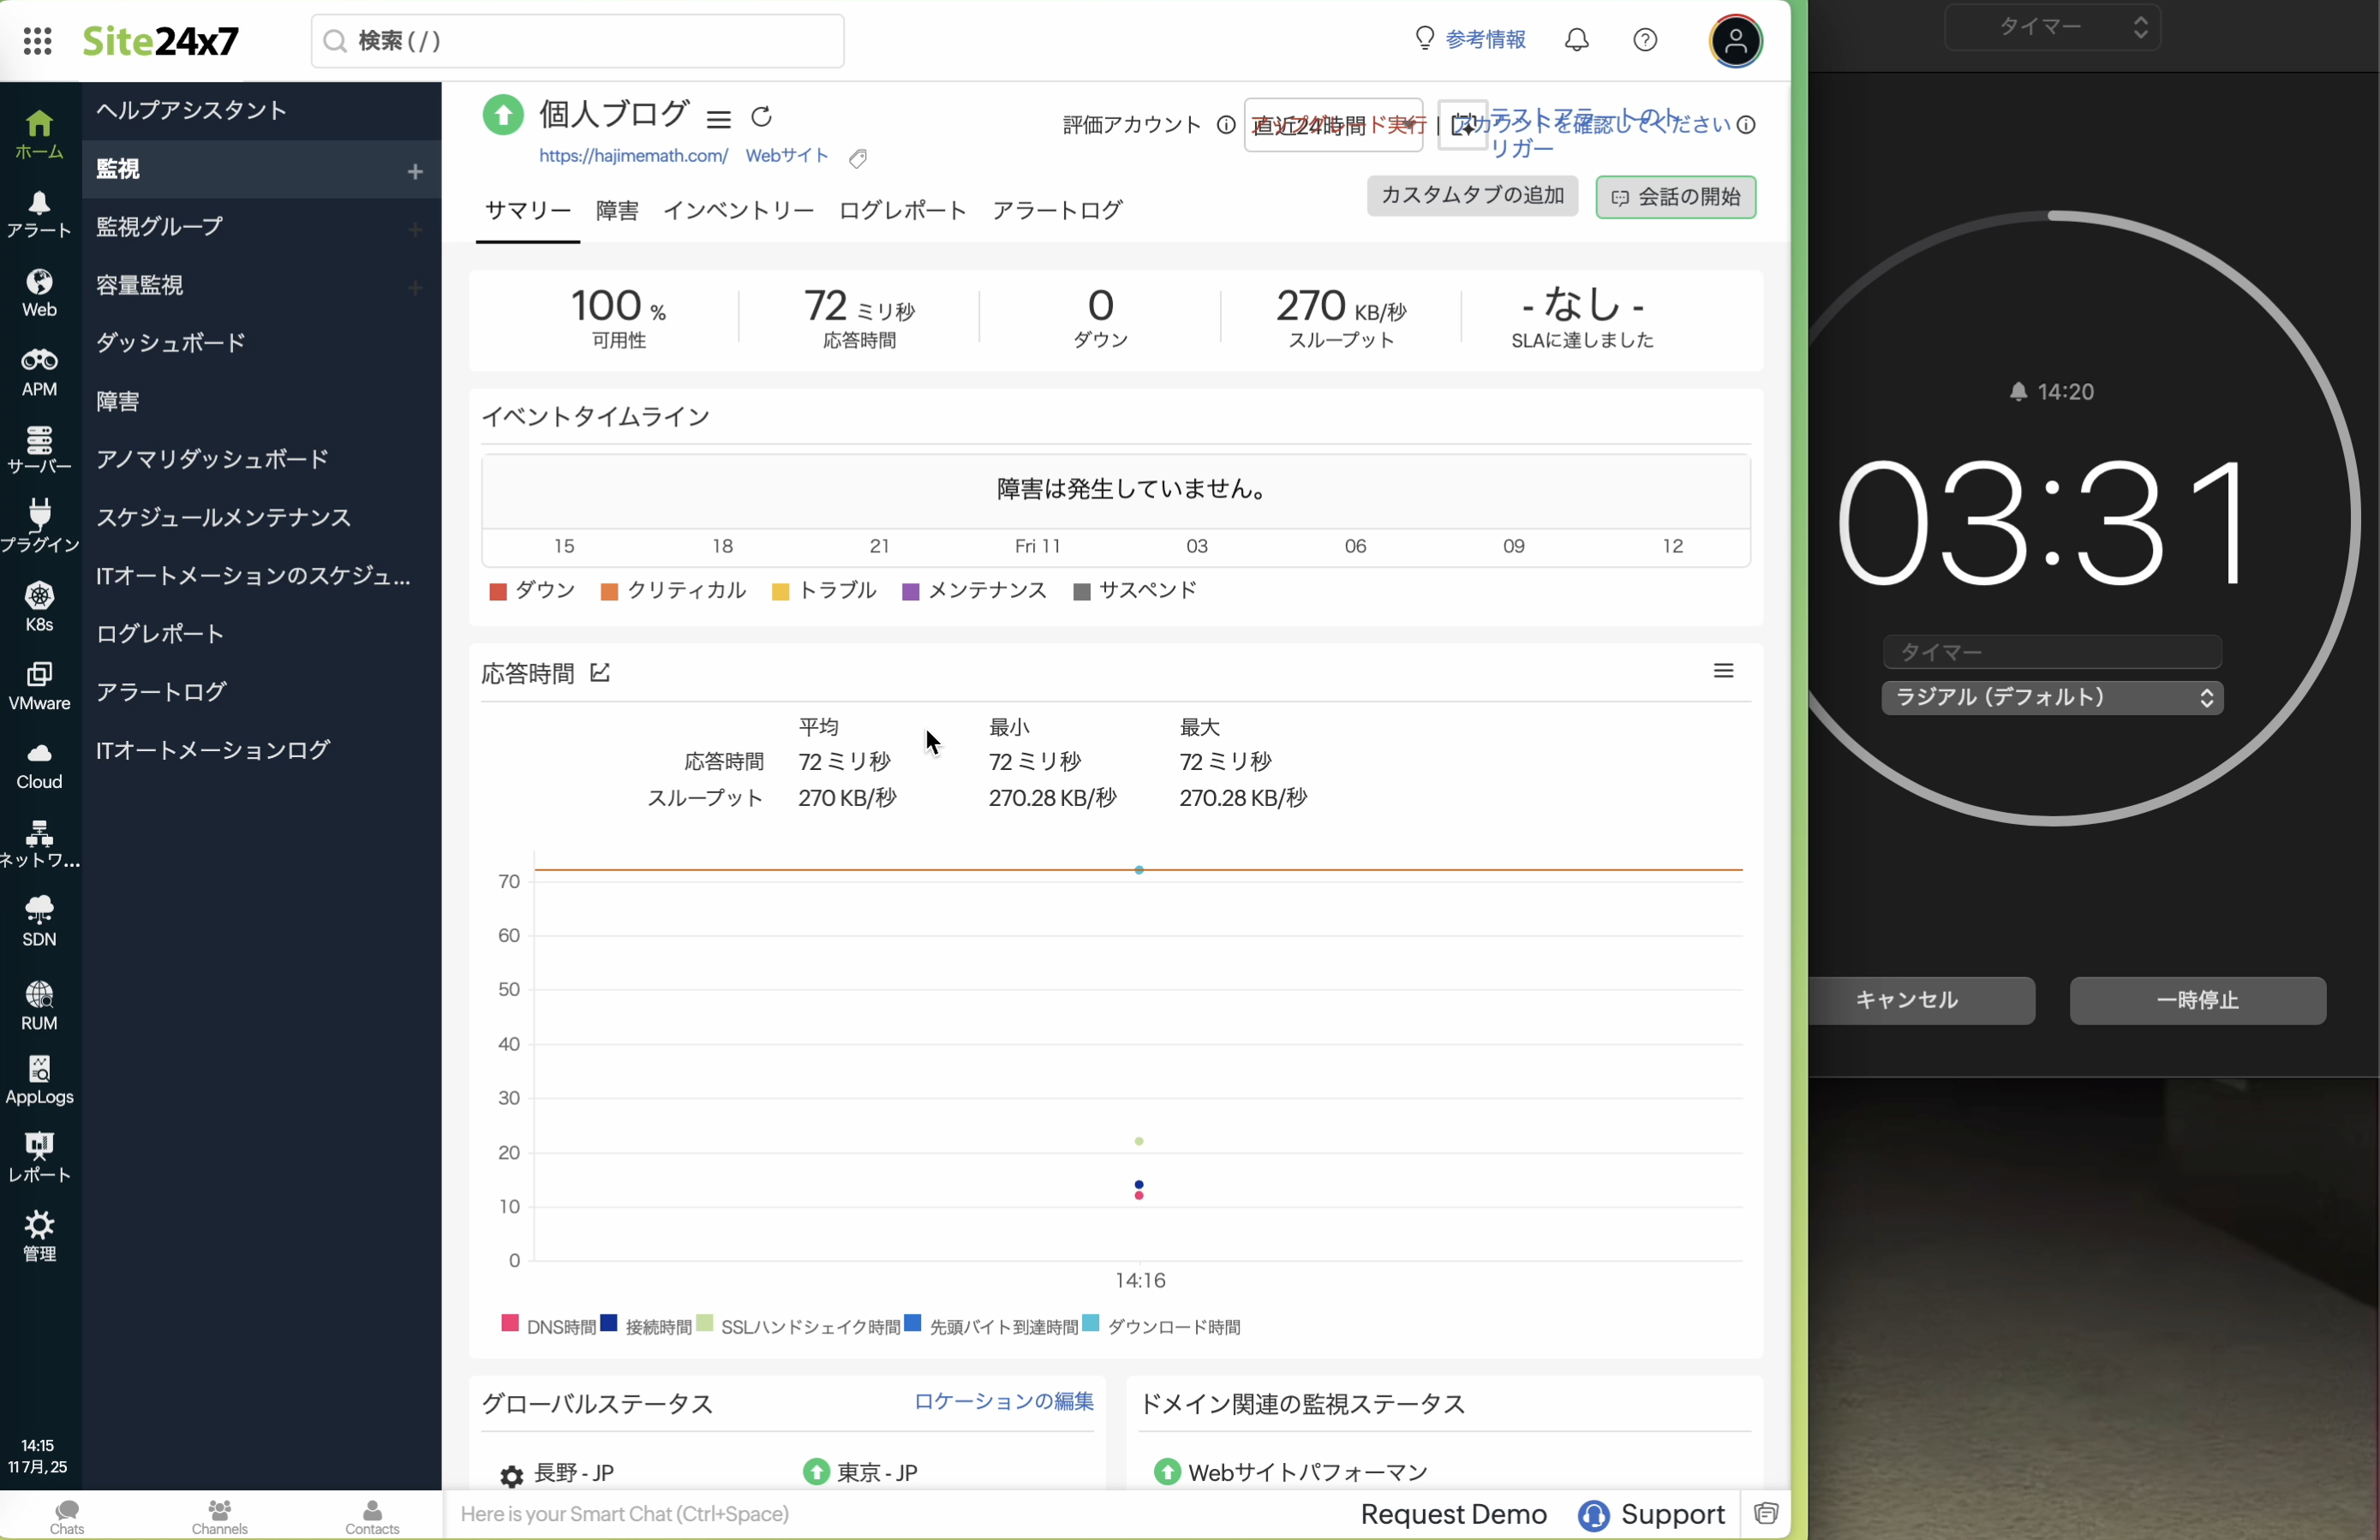Click the notification bell icon
This screenshot has width=2380, height=1540.
(x=1576, y=40)
